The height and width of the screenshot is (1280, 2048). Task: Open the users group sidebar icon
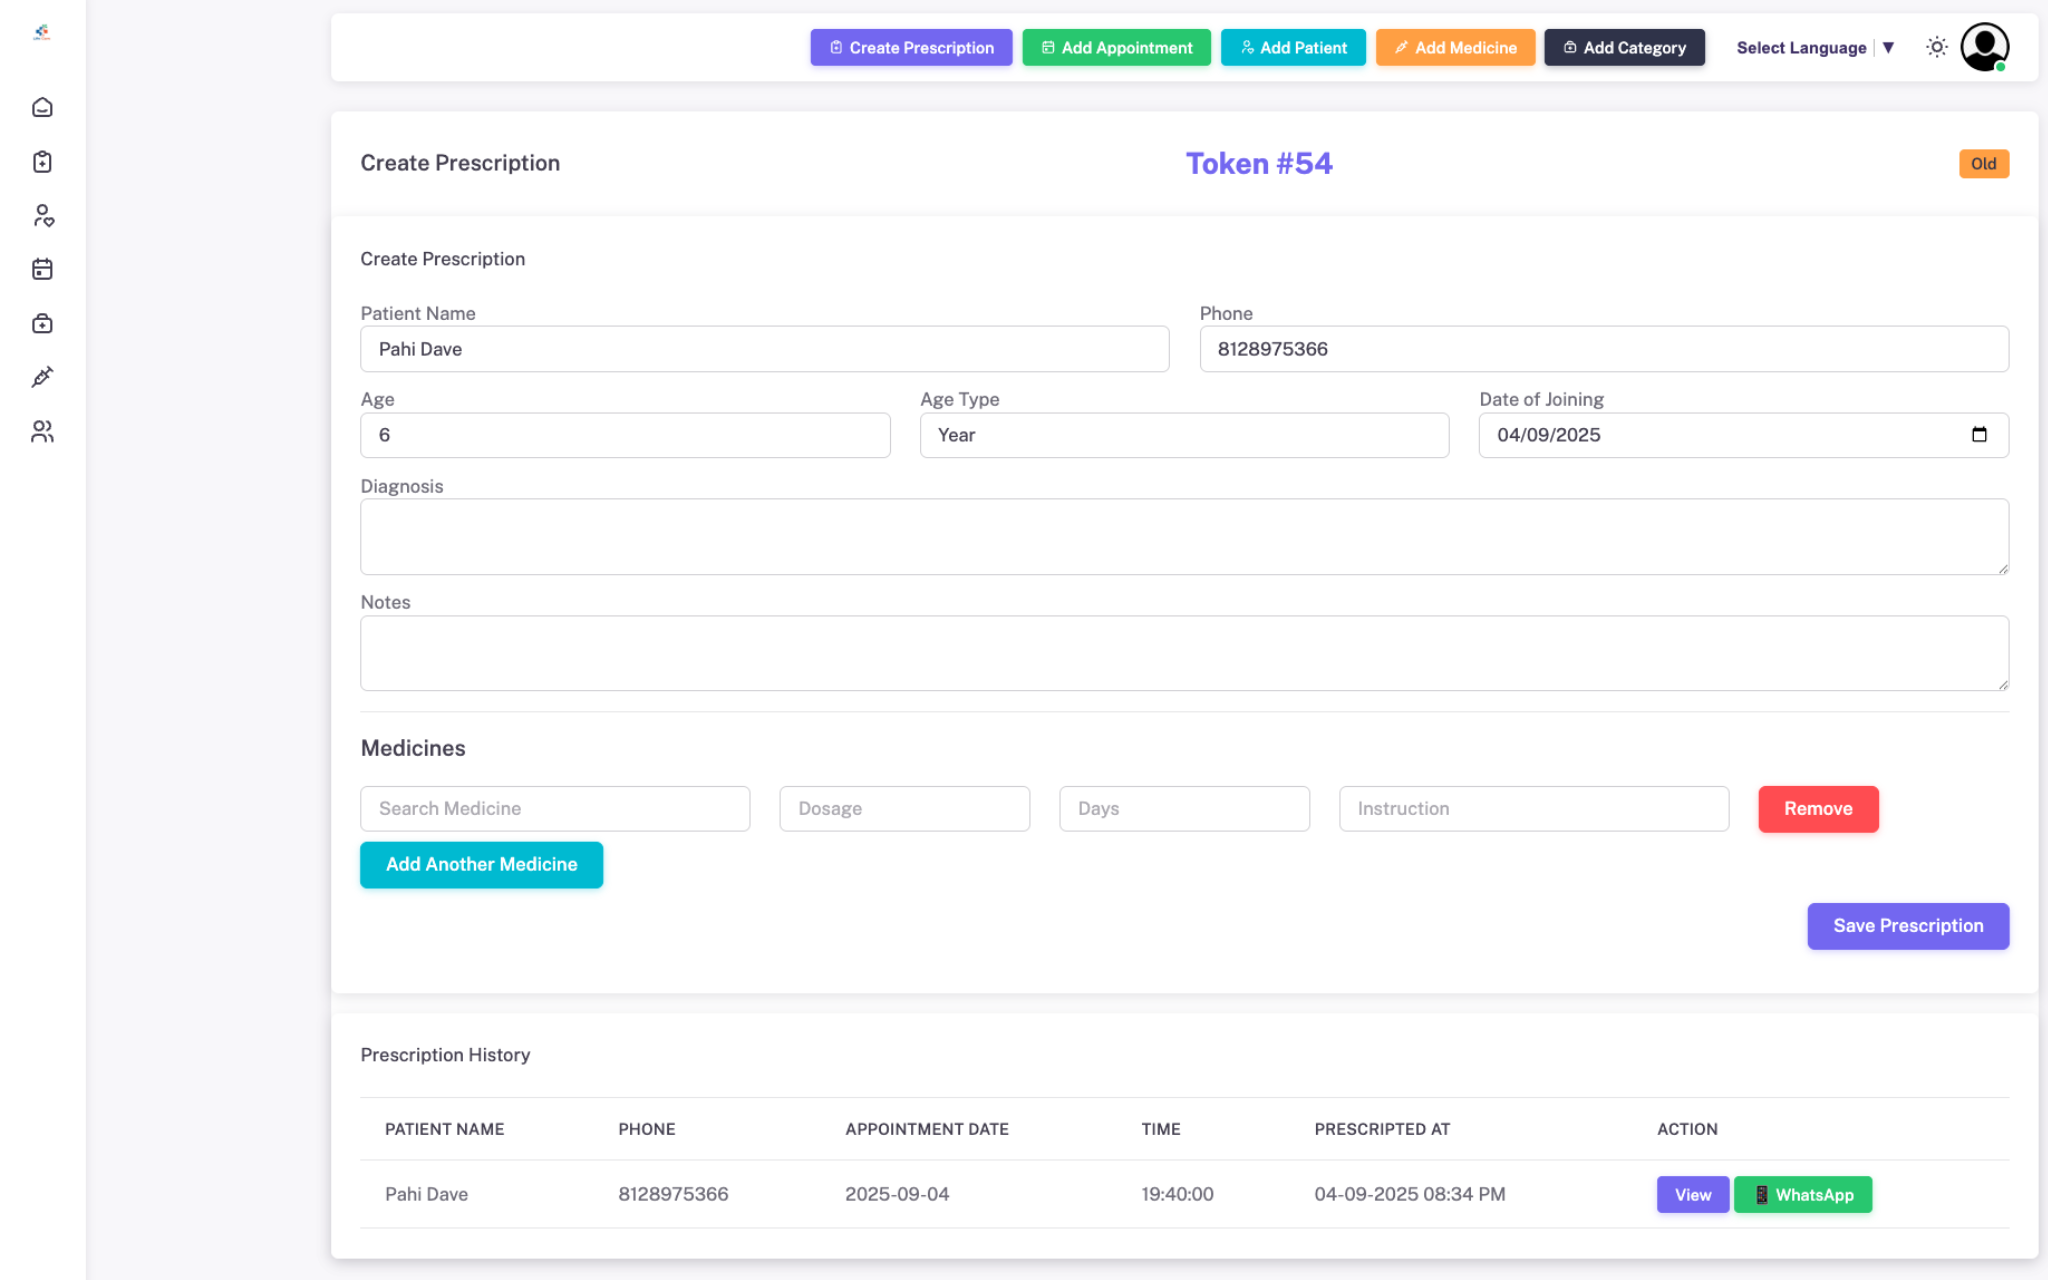[x=42, y=431]
